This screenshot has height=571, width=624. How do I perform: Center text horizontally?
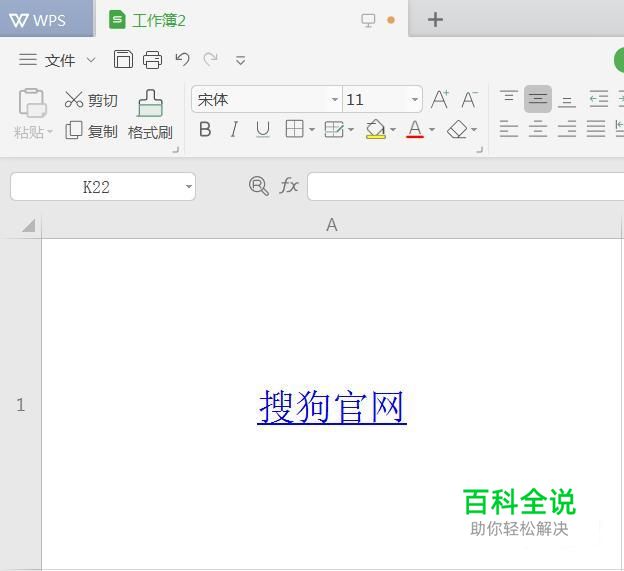[538, 129]
